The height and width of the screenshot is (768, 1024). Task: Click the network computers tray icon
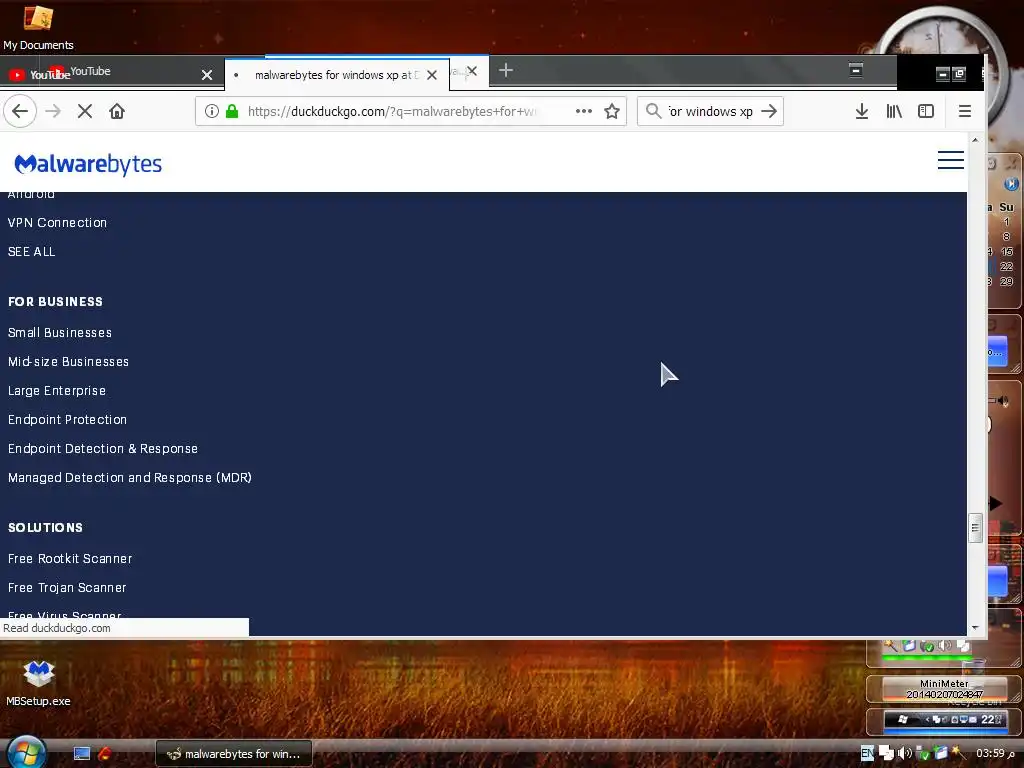pos(886,753)
